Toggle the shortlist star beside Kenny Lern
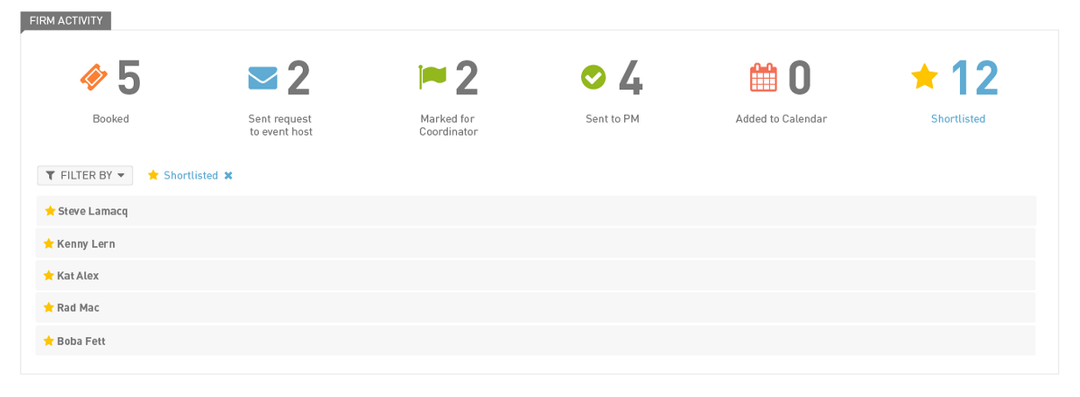The width and height of the screenshot is (1080, 397). (49, 243)
